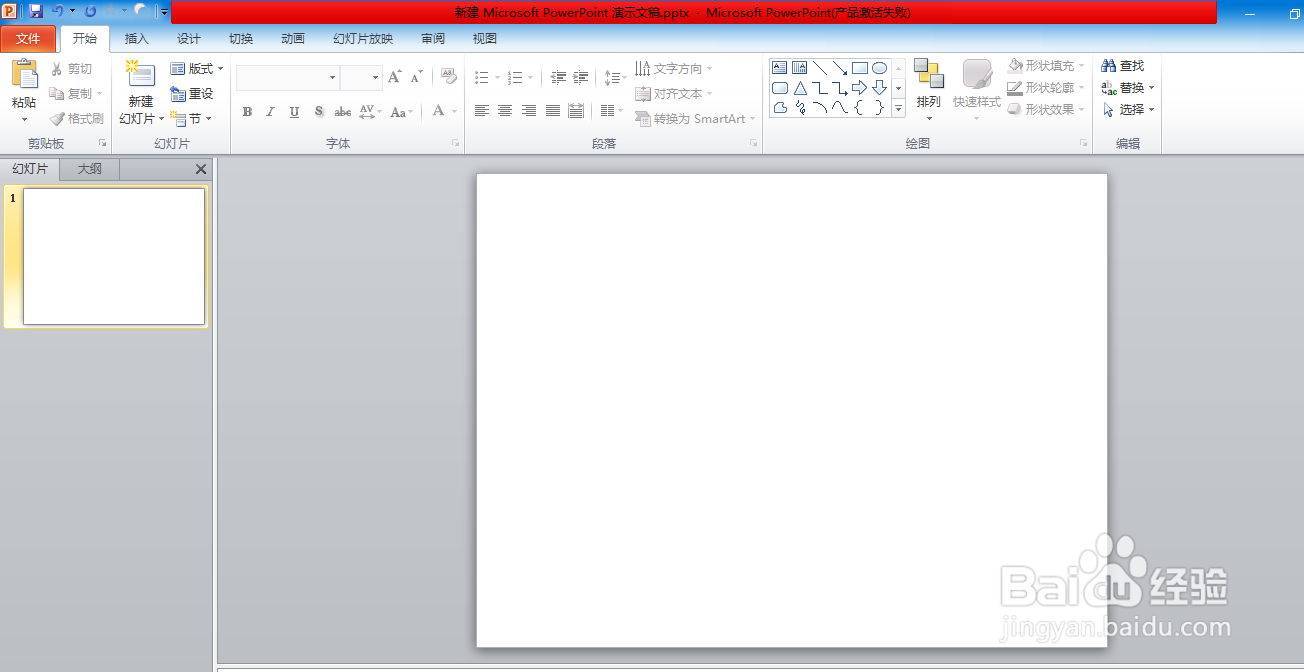1304x672 pixels.
Task: Select the isosceles triangle shape
Action: coord(800,88)
